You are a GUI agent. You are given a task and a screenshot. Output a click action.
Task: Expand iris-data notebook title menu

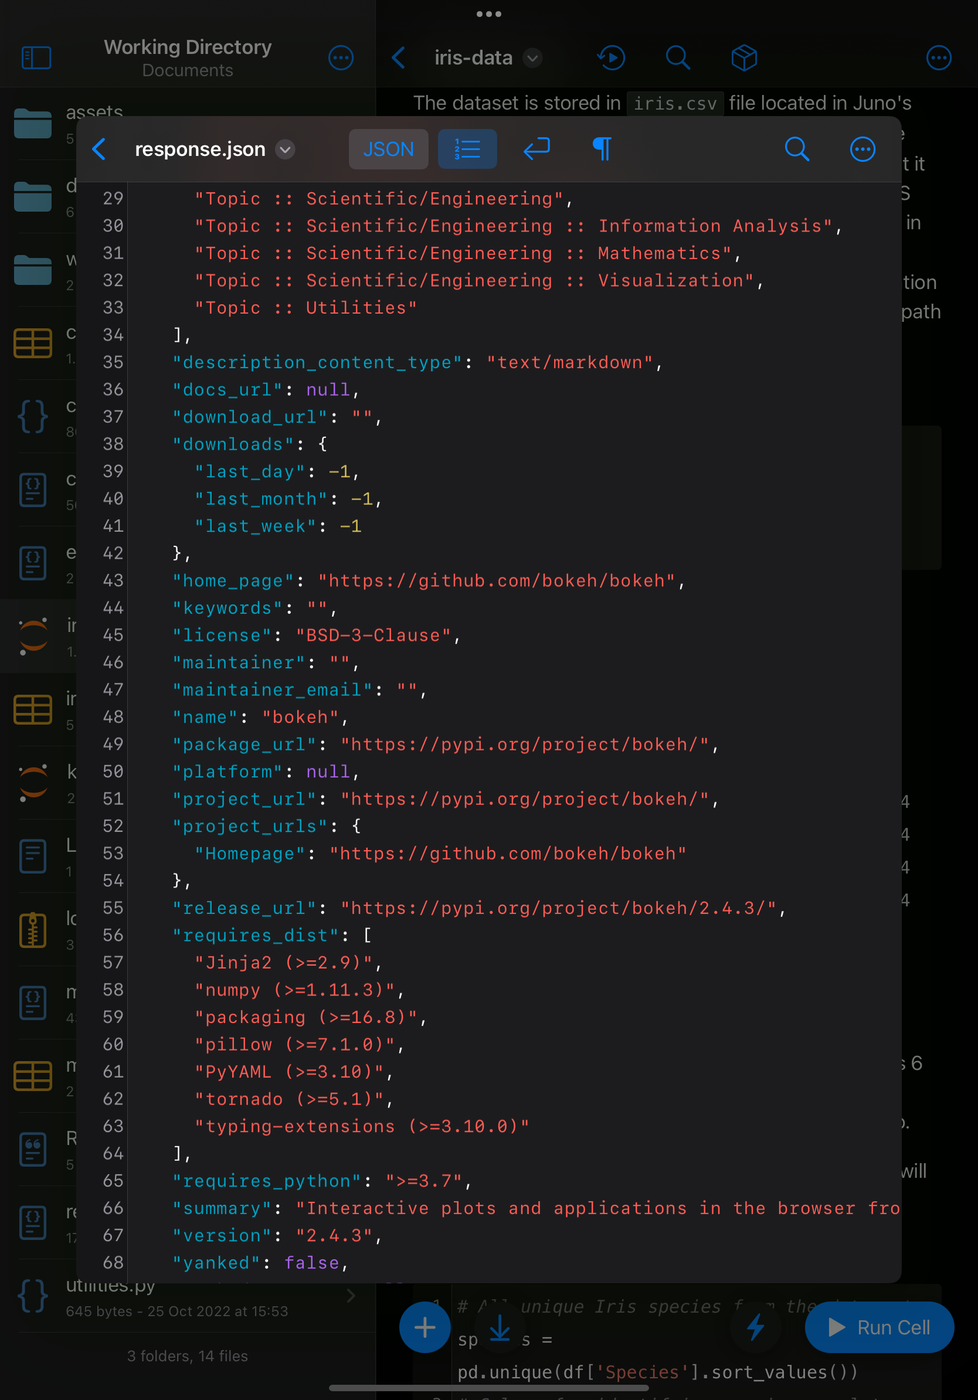[x=533, y=58]
